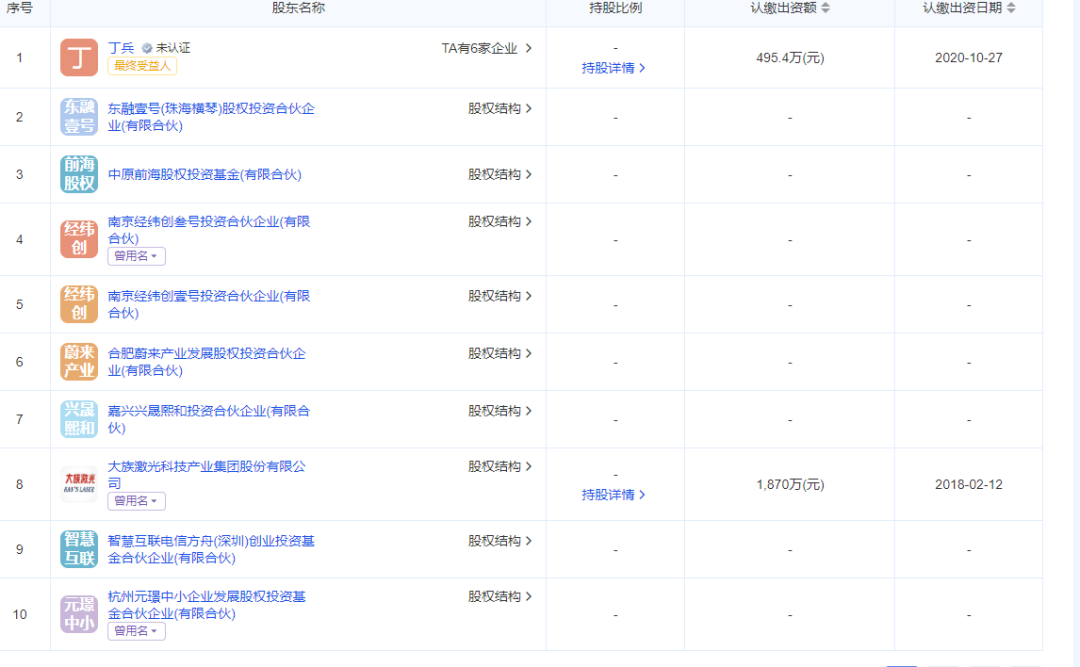Sort by 认缴出资日期 column header
This screenshot has height=667, width=1080.
(x=968, y=8)
